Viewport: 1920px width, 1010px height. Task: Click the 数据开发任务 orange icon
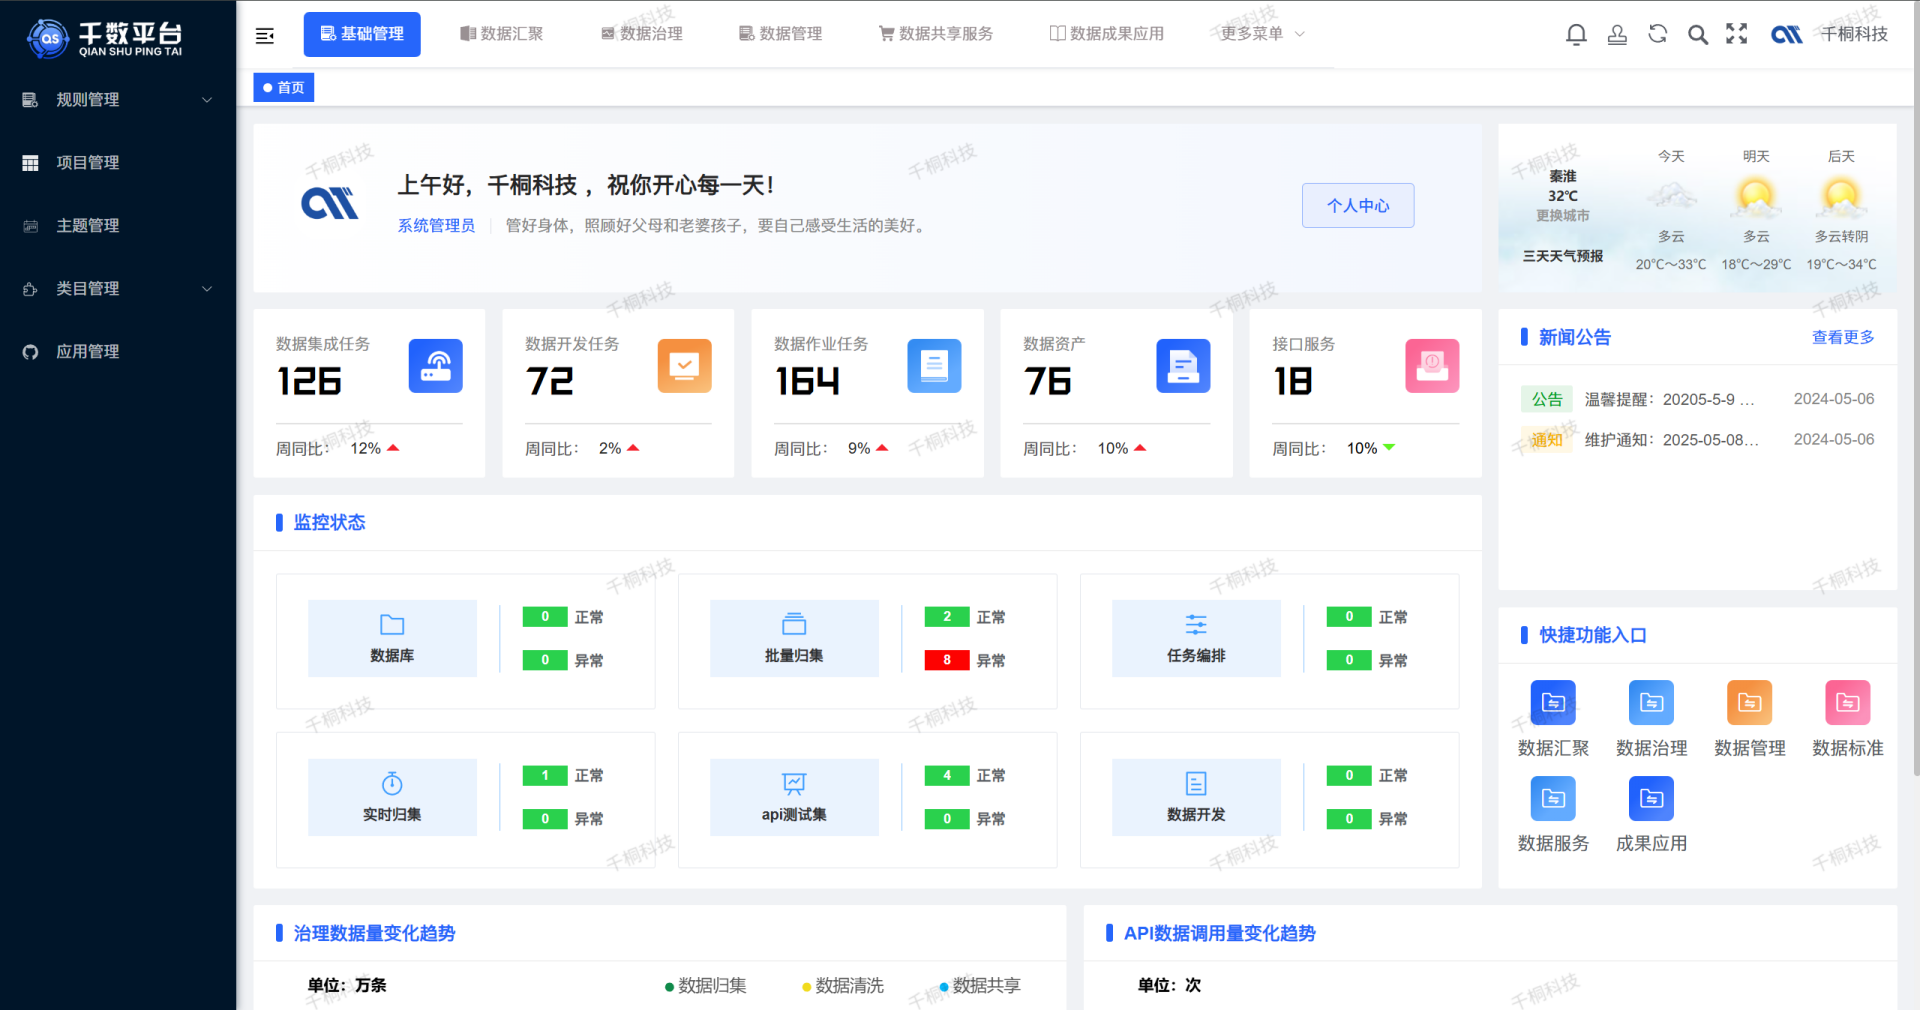coord(685,366)
